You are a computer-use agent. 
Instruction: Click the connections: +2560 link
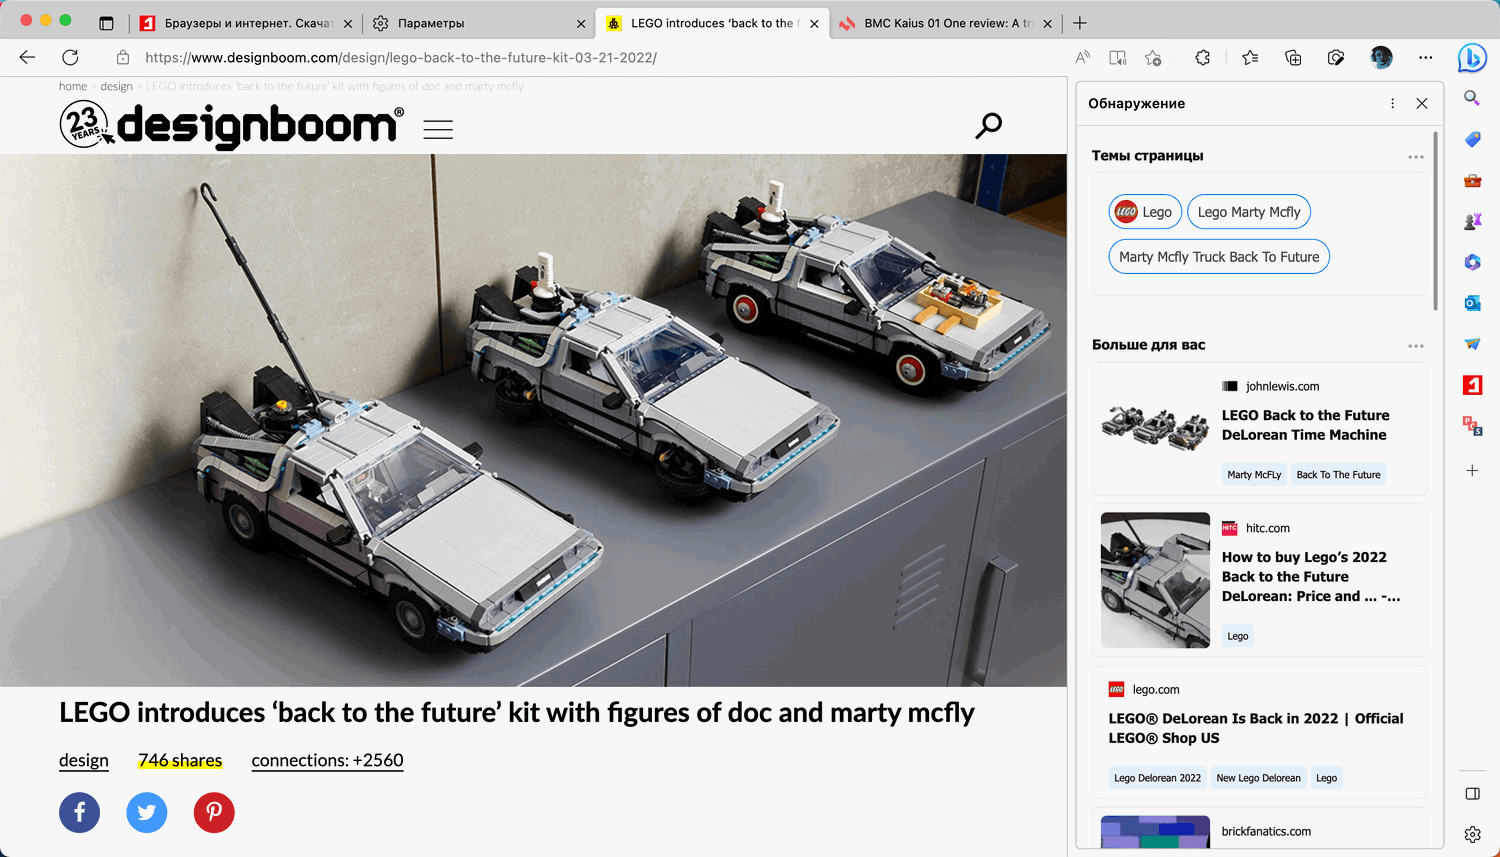tap(328, 761)
